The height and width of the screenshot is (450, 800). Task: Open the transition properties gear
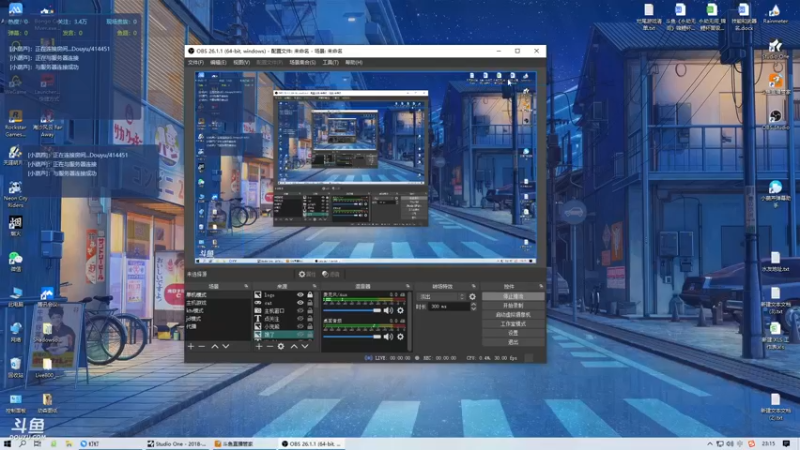point(472,296)
